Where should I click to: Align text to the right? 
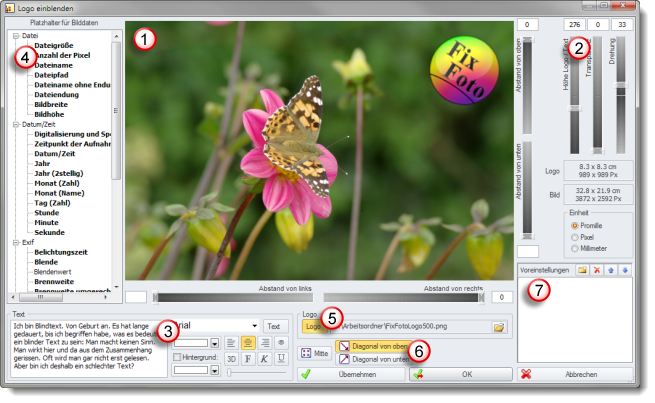(x=264, y=343)
